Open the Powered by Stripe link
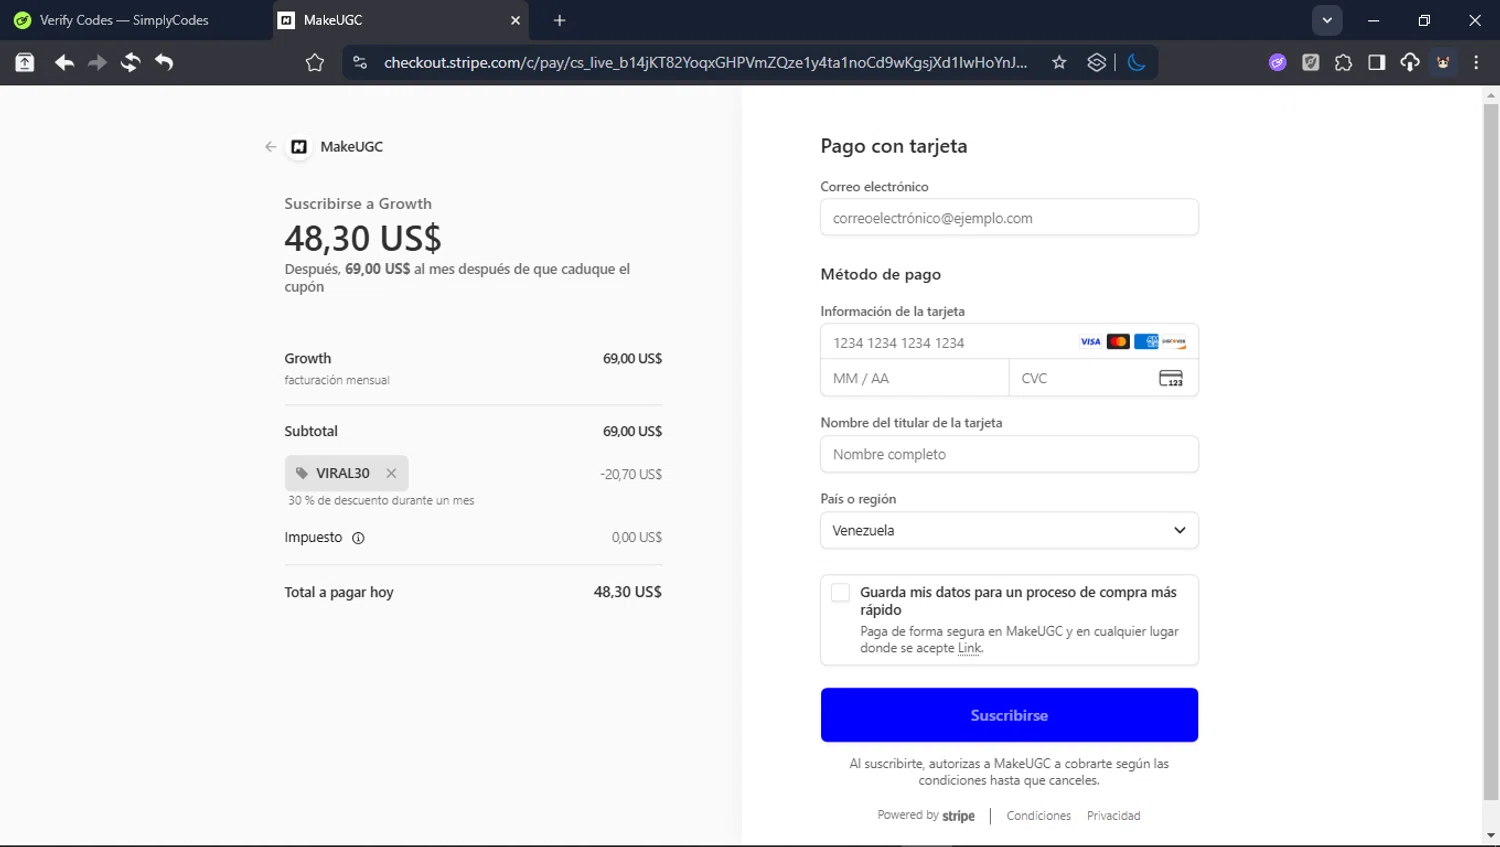The width and height of the screenshot is (1500, 847). pos(926,815)
